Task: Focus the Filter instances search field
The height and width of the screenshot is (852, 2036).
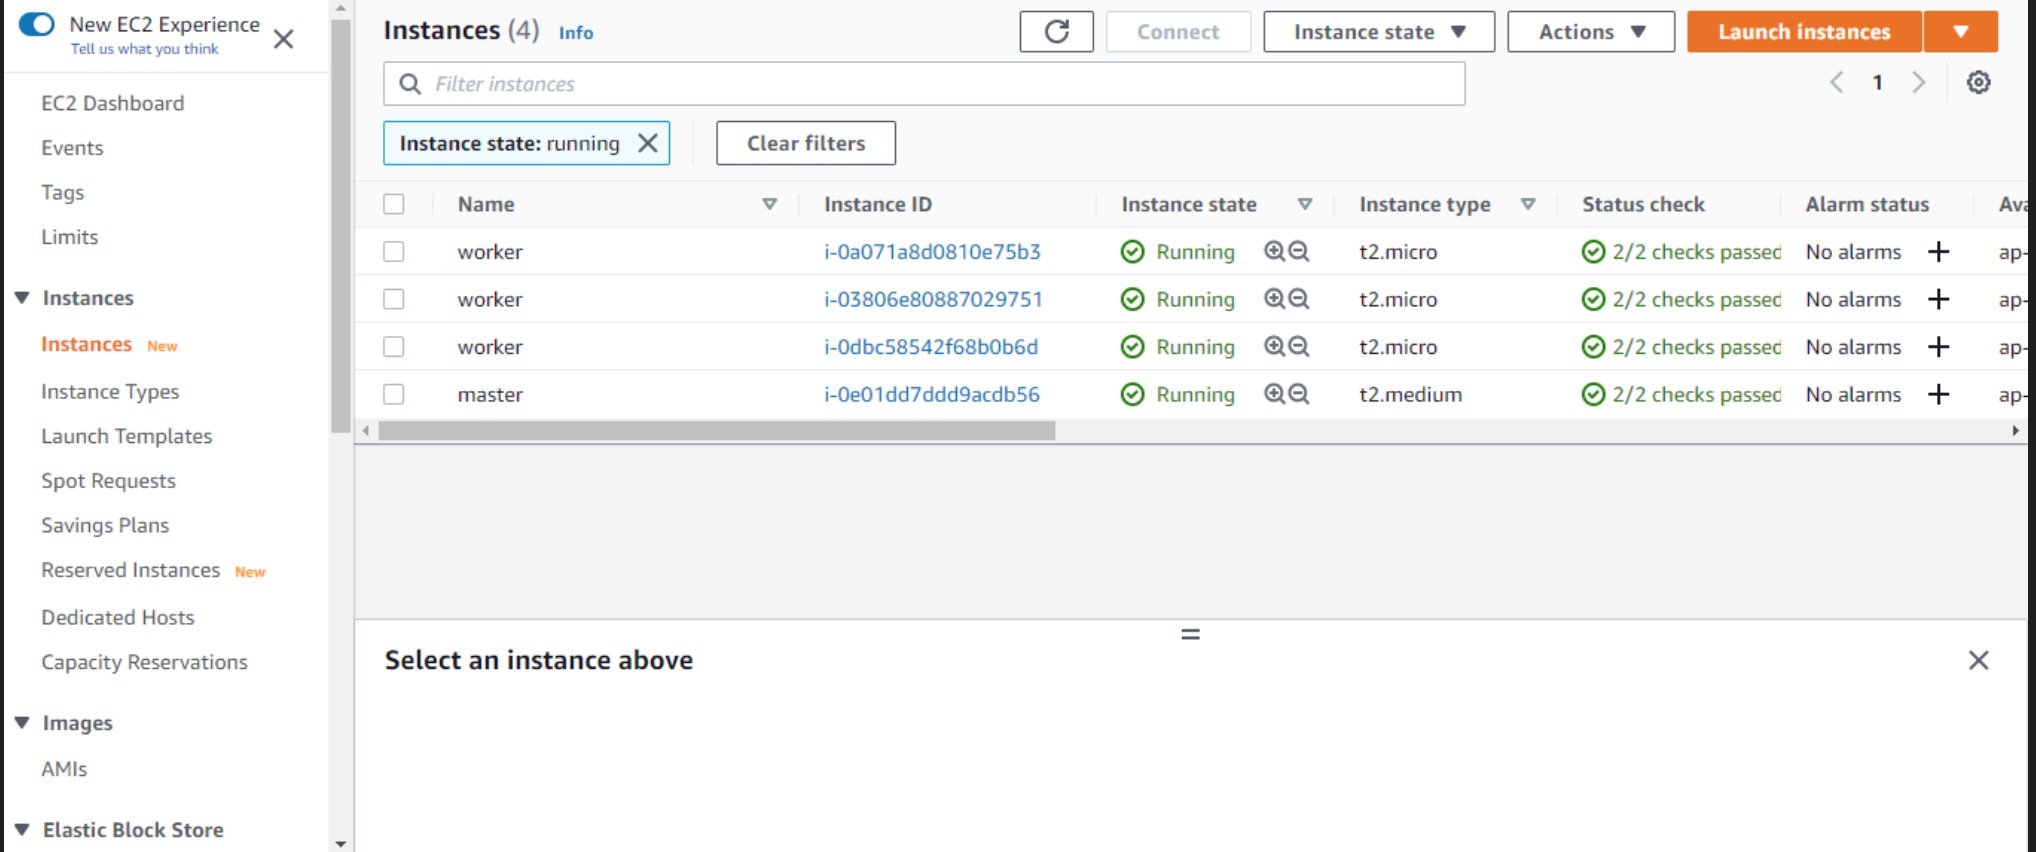Action: click(924, 84)
